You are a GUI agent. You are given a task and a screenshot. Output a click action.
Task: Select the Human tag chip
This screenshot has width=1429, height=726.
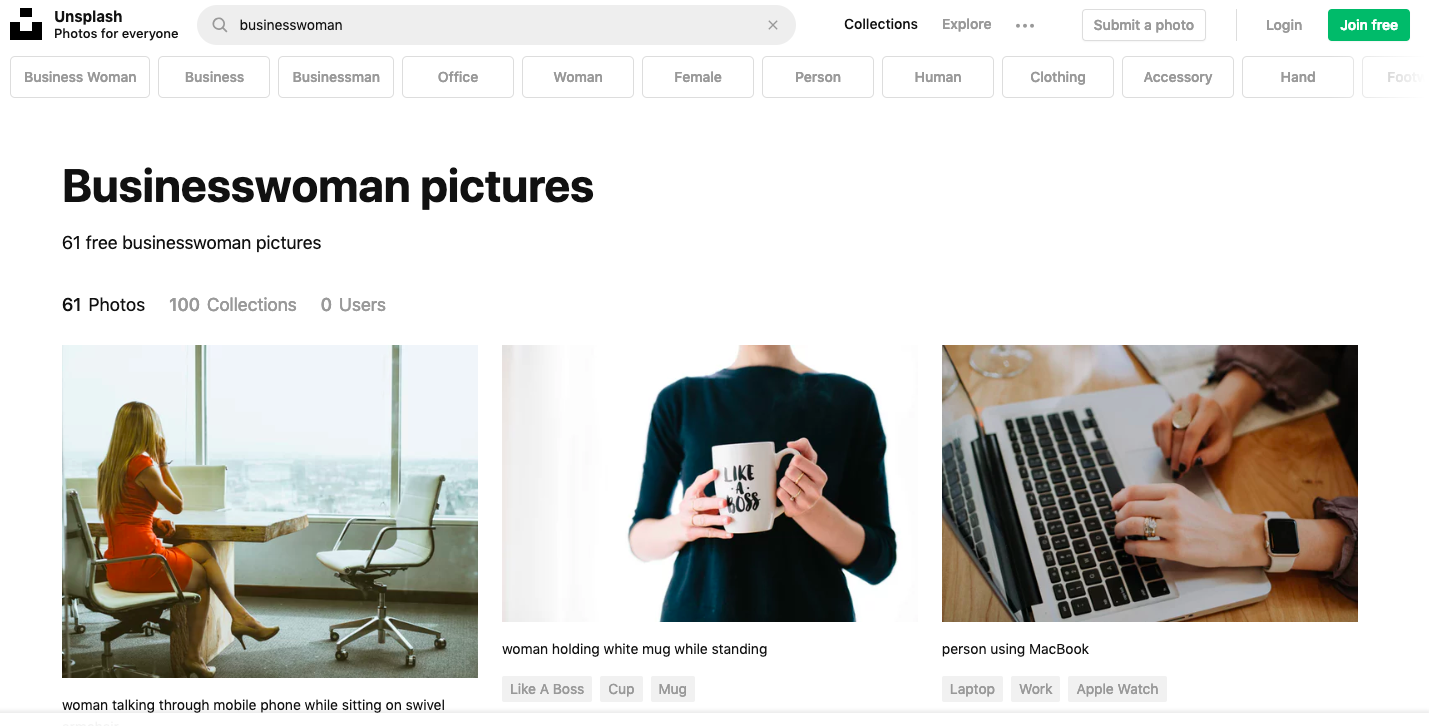938,77
